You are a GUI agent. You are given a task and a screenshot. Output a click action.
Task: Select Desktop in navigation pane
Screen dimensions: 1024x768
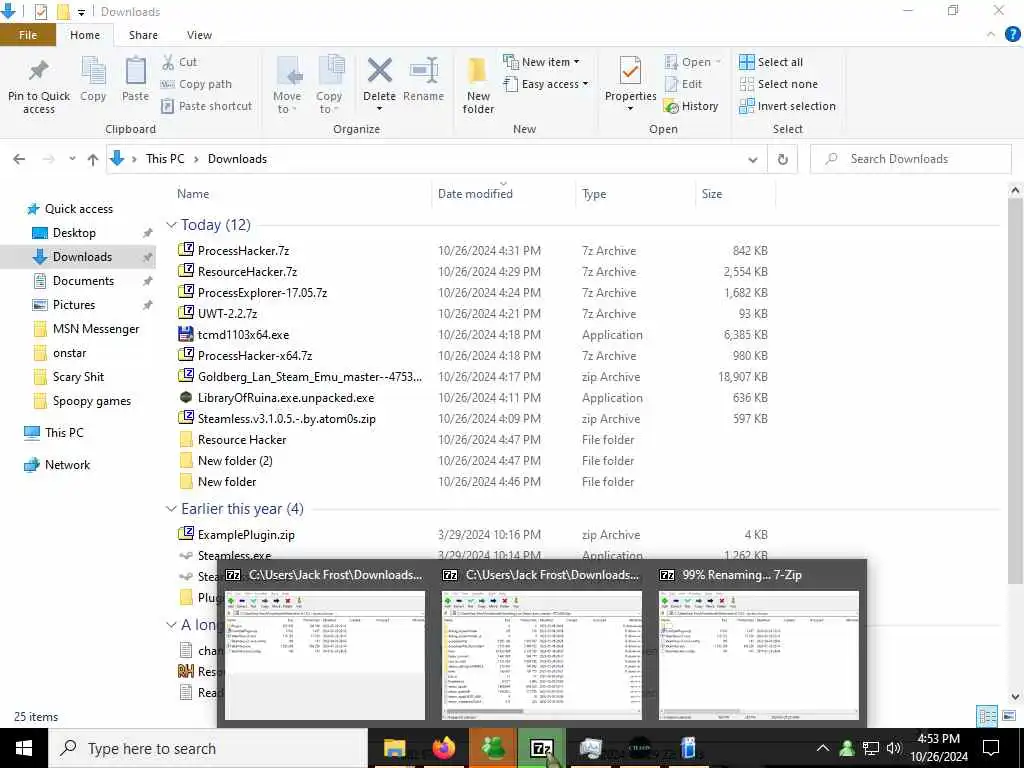click(74, 232)
